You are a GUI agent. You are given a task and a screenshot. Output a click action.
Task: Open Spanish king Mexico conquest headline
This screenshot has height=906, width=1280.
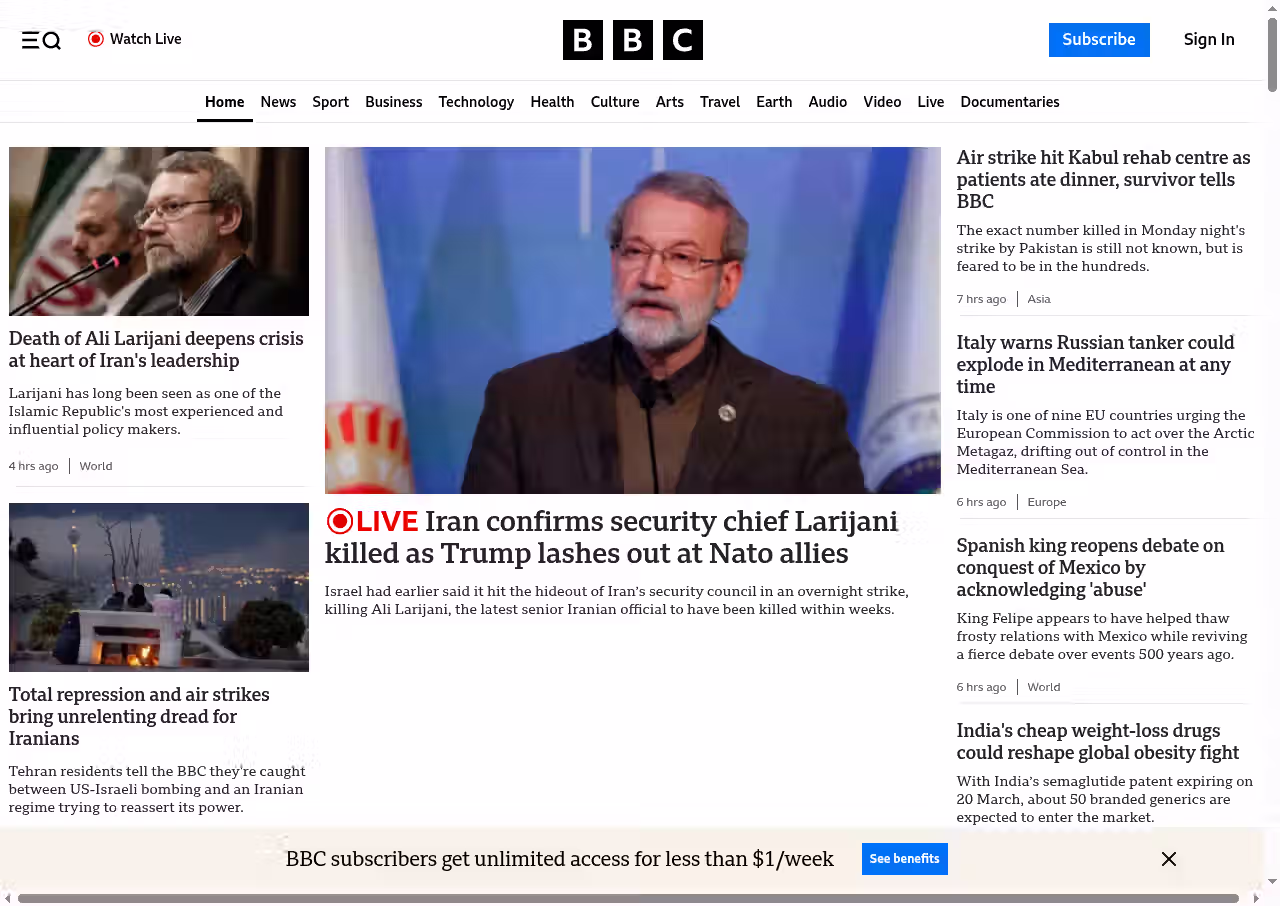(x=1090, y=567)
